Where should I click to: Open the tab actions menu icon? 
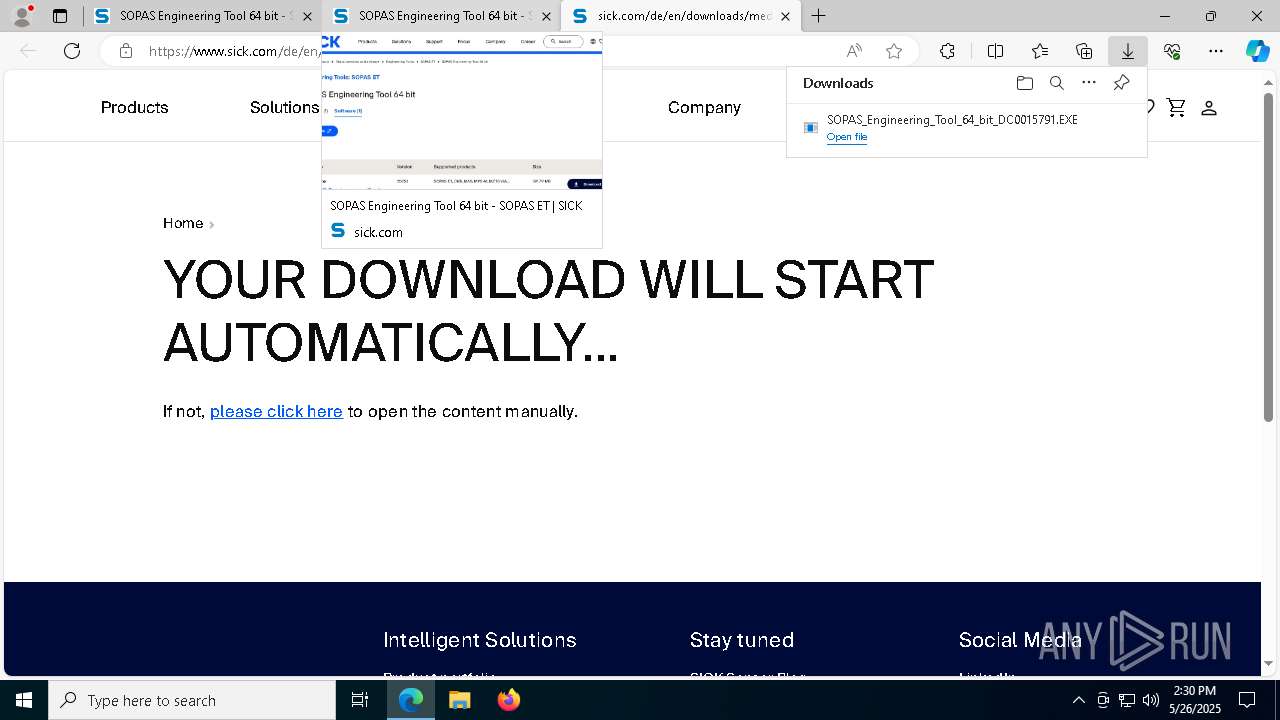pyautogui.click(x=60, y=16)
